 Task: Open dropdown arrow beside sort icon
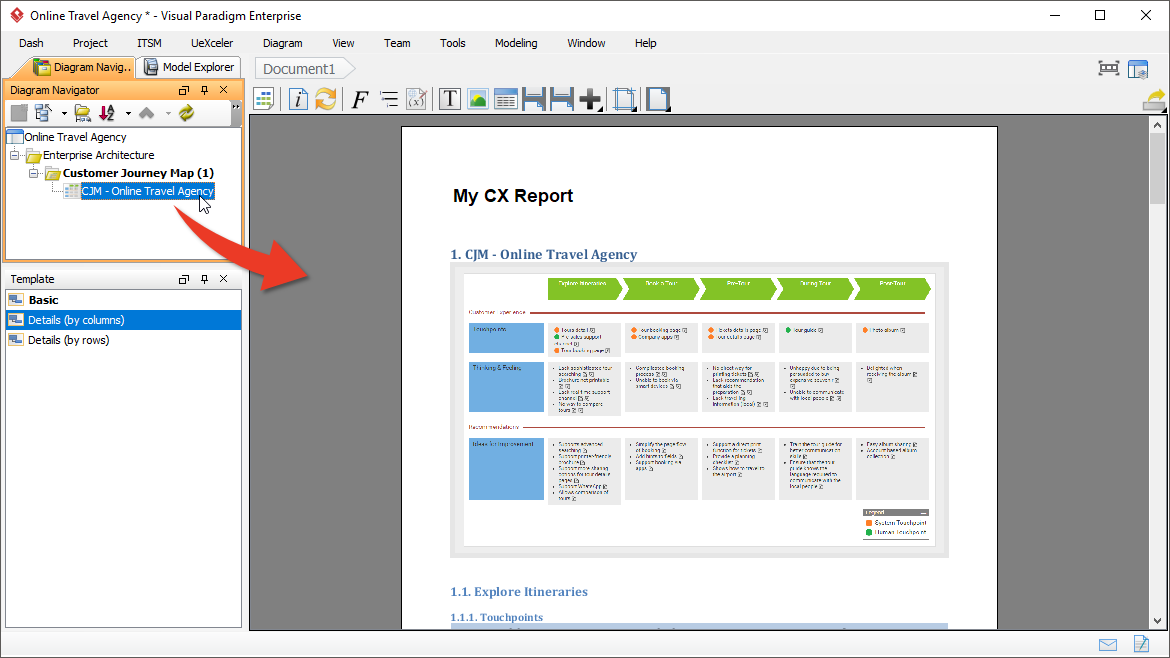pos(128,113)
